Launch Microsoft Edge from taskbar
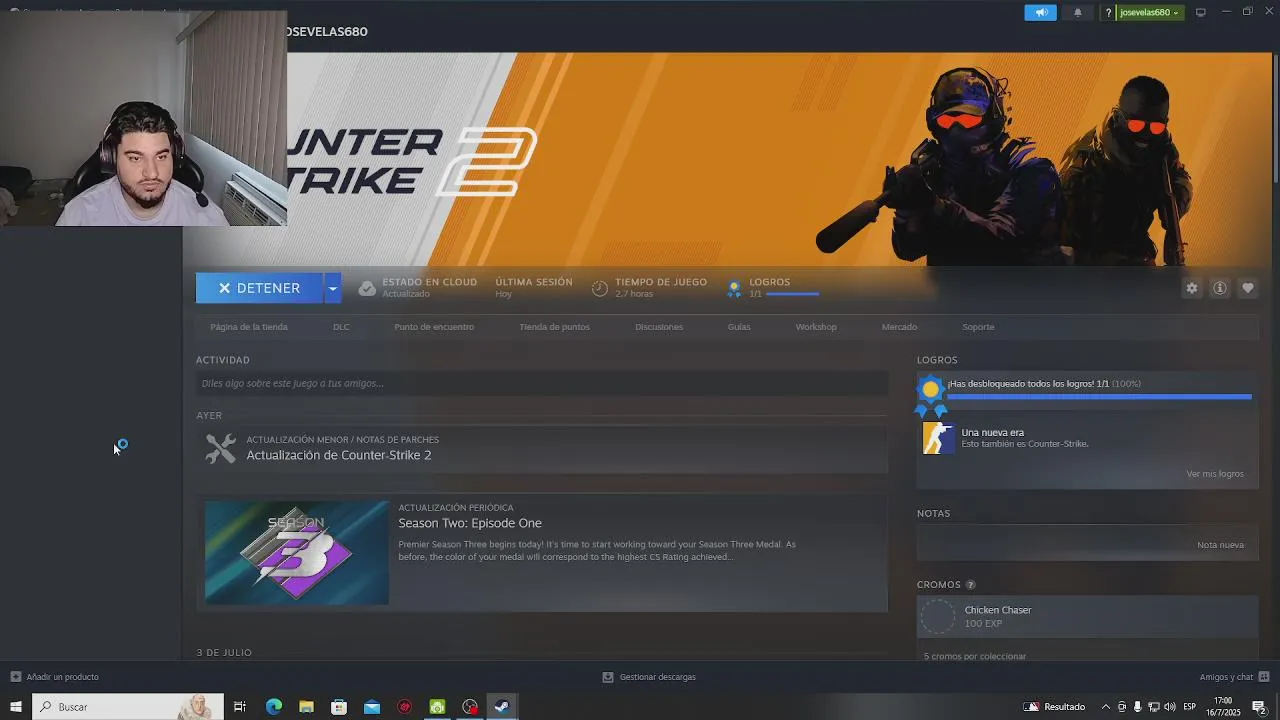1280x720 pixels. [274, 707]
